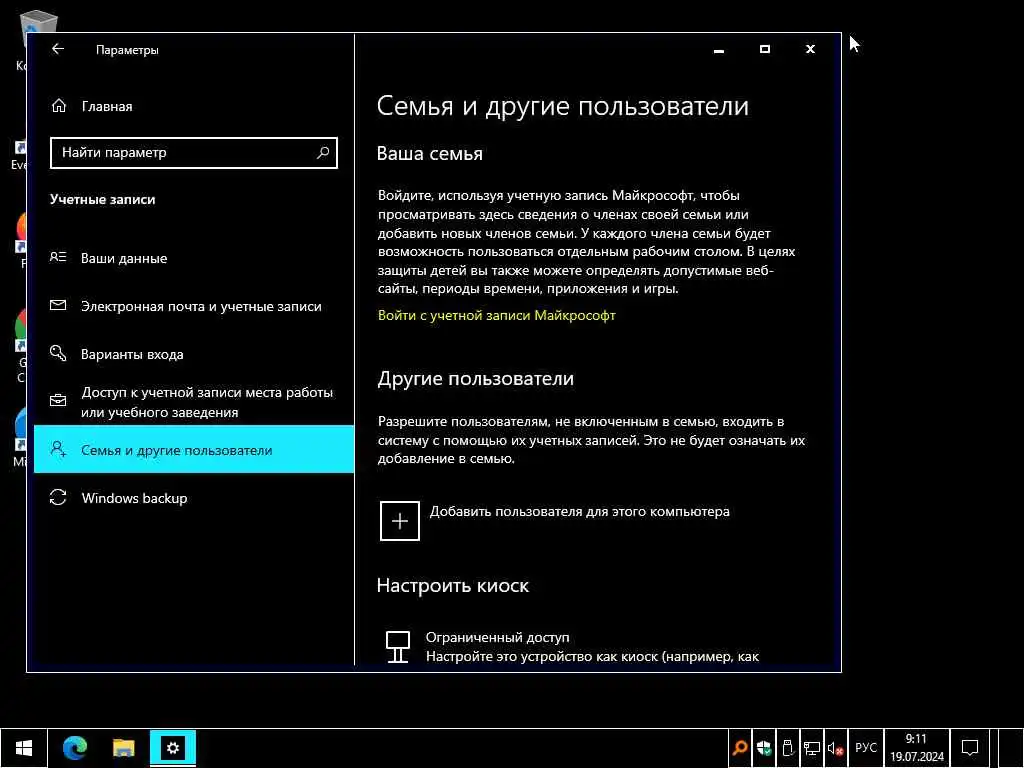Click the Семья и другие пользователи page title
Screen dimensions: 1024x768
tap(563, 106)
